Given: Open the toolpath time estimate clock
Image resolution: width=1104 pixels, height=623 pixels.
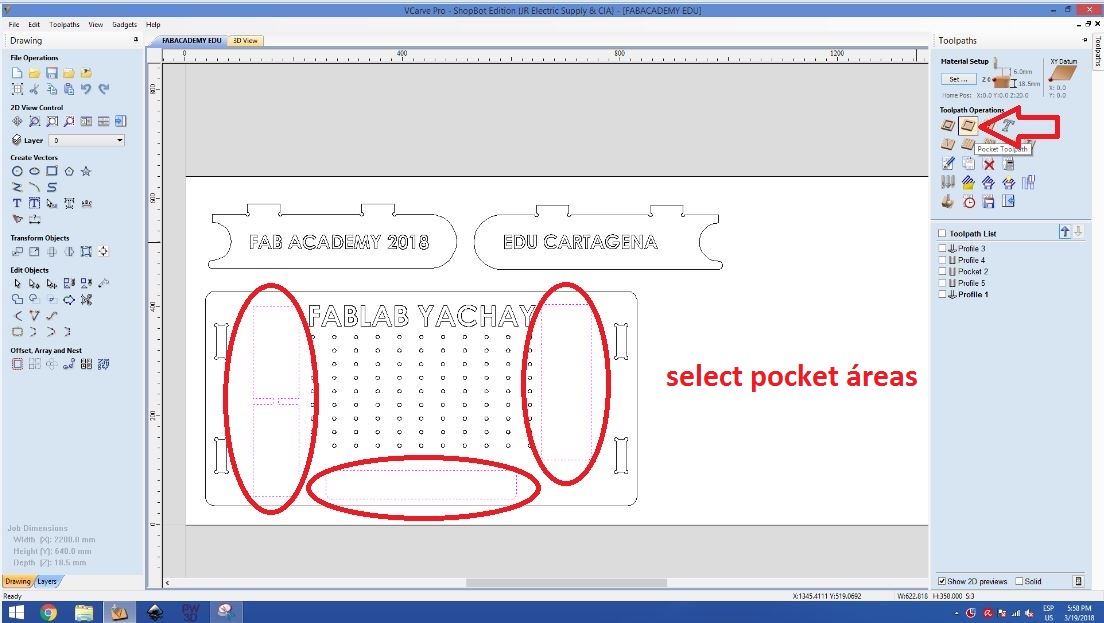Looking at the screenshot, I should coord(969,202).
